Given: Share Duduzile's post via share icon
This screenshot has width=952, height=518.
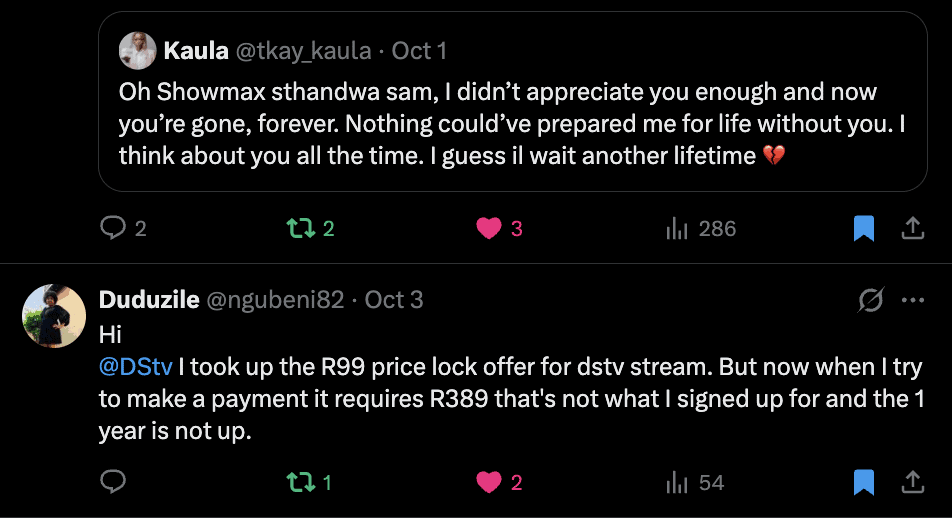Looking at the screenshot, I should tap(913, 482).
